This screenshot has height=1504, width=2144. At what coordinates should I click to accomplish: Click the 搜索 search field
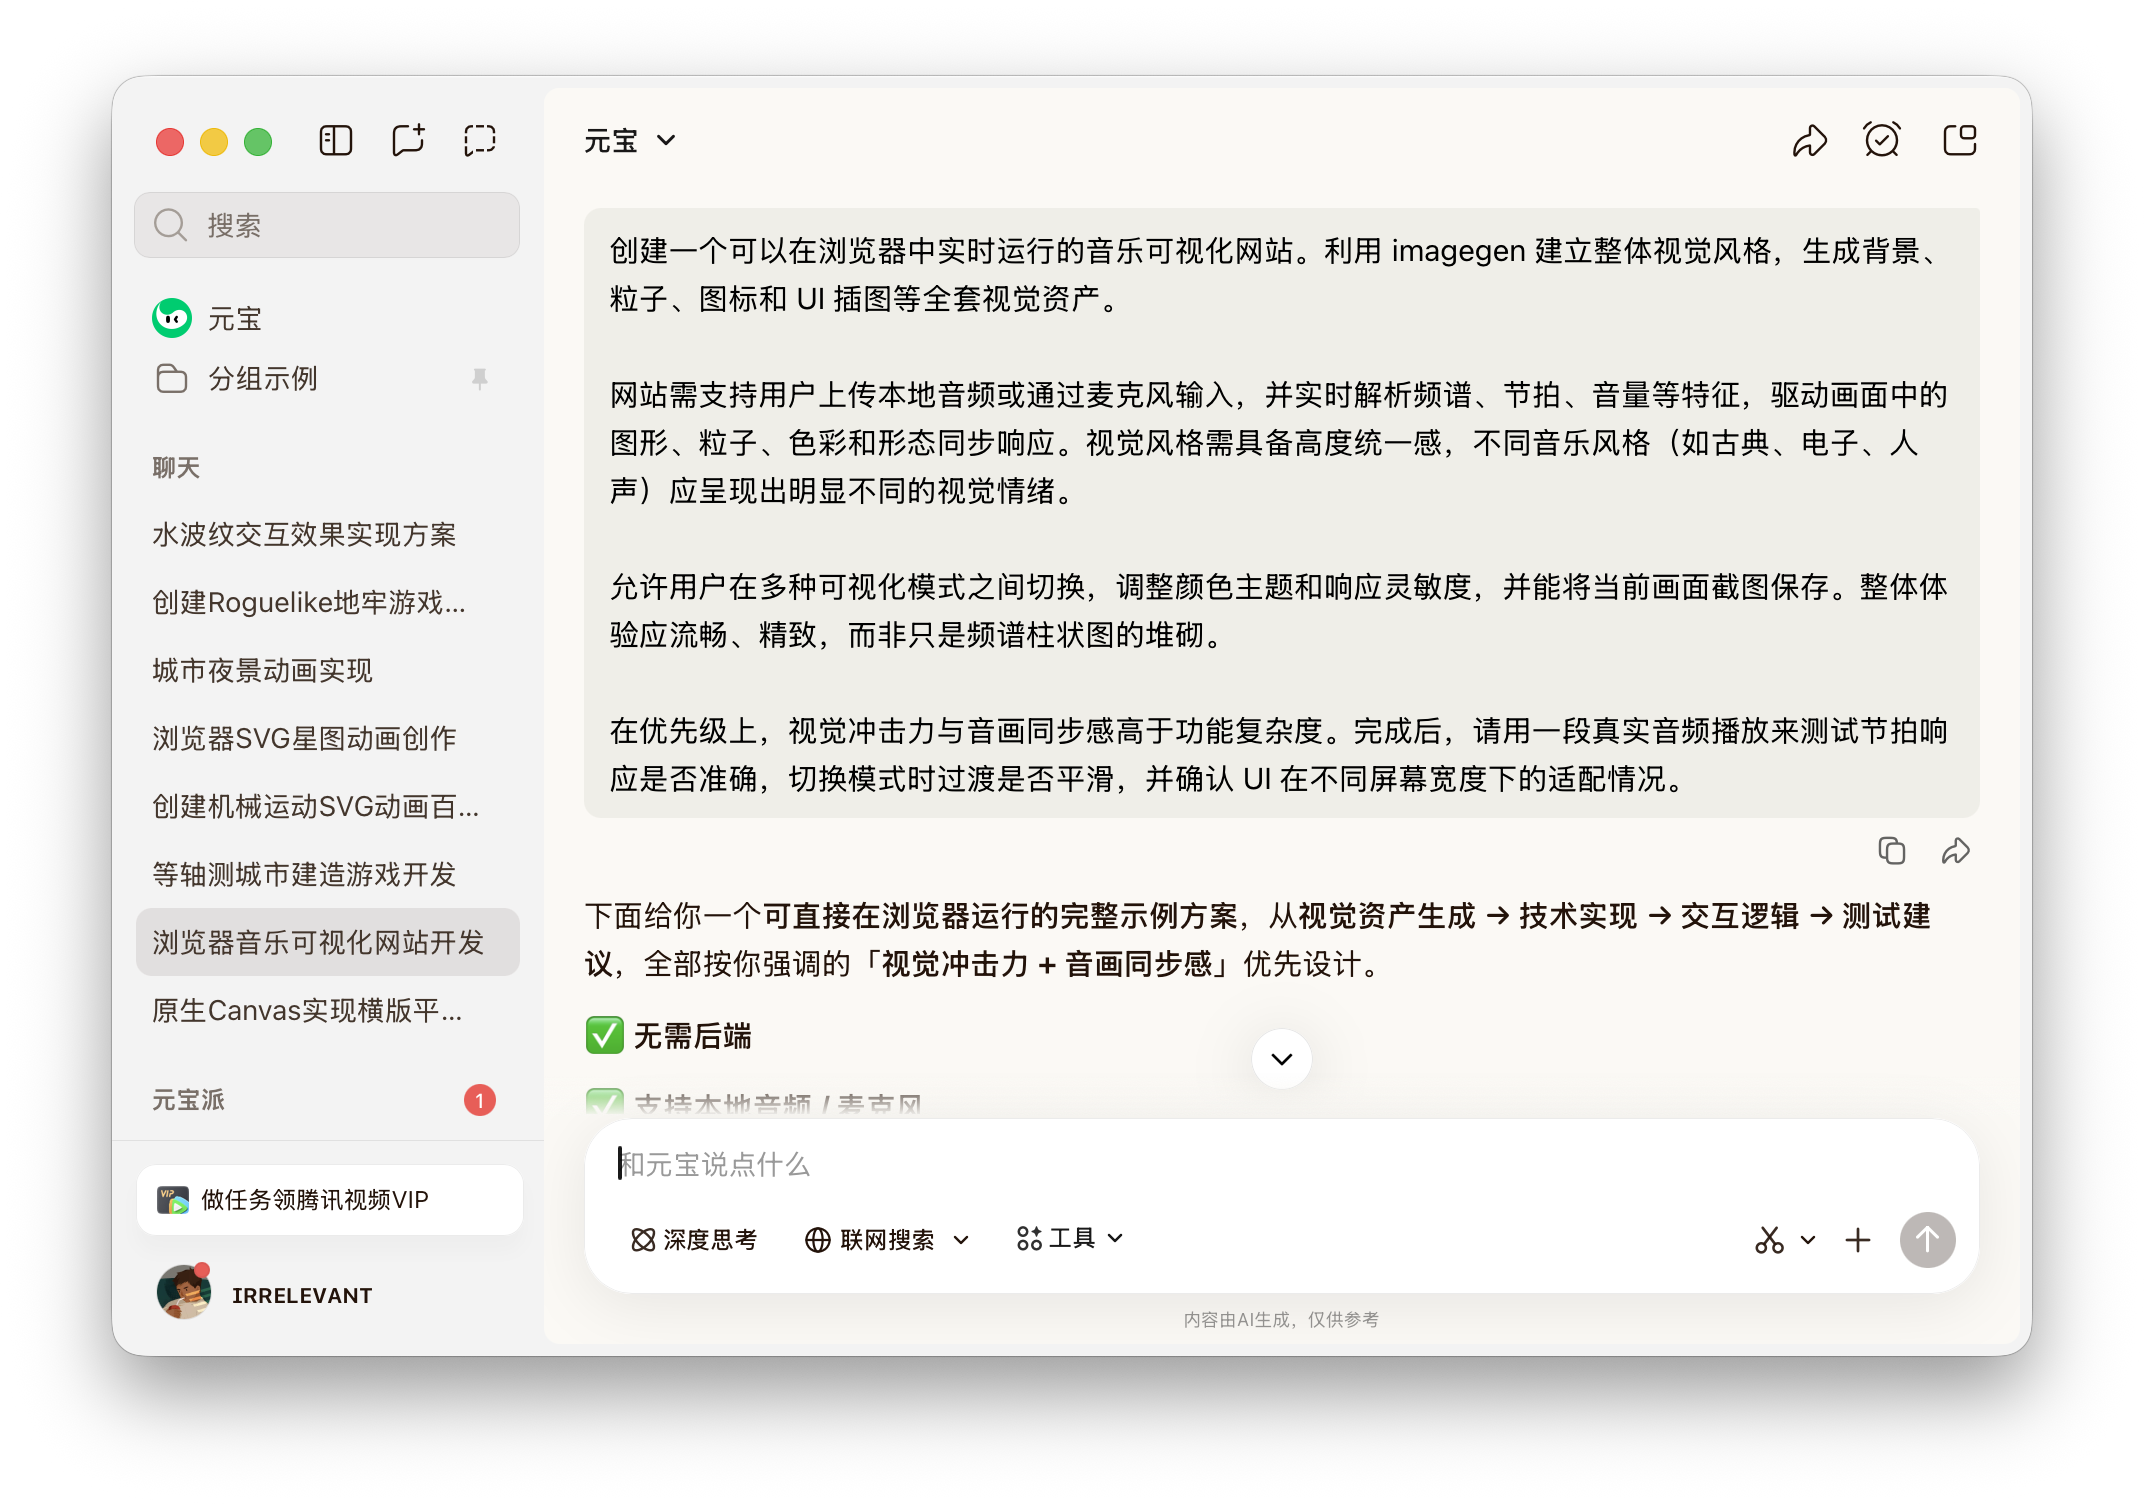pyautogui.click(x=327, y=225)
